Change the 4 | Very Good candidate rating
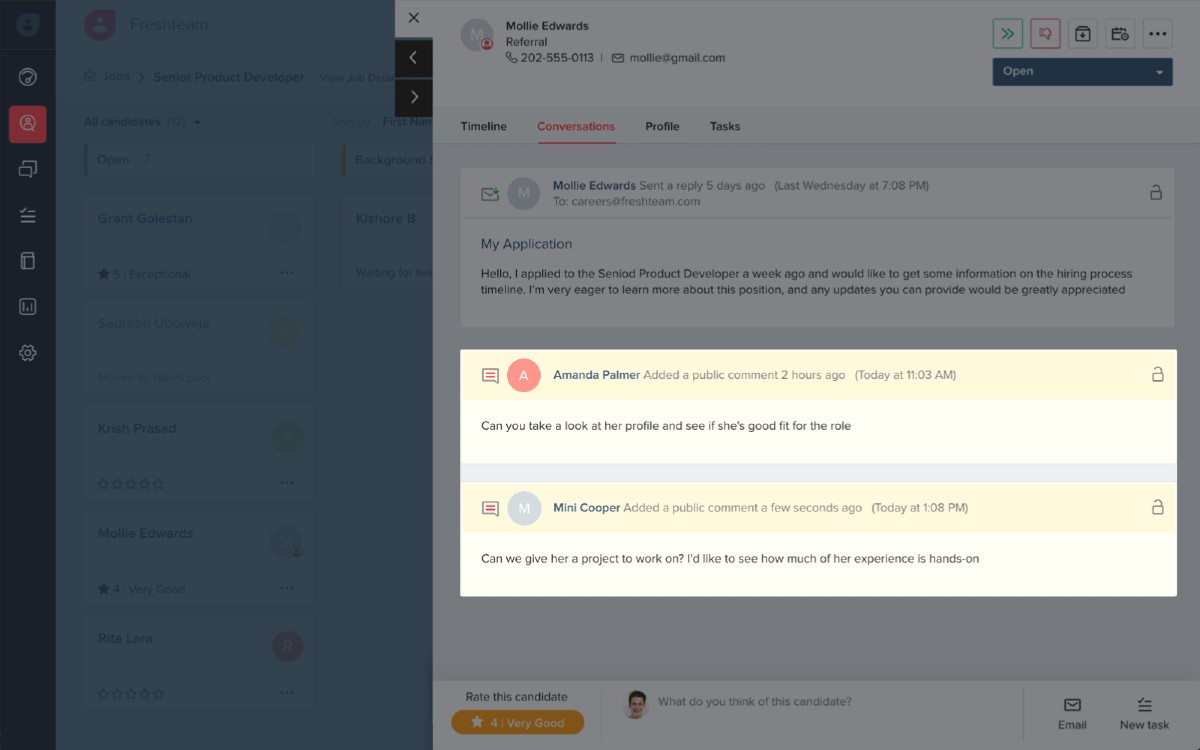 click(517, 722)
